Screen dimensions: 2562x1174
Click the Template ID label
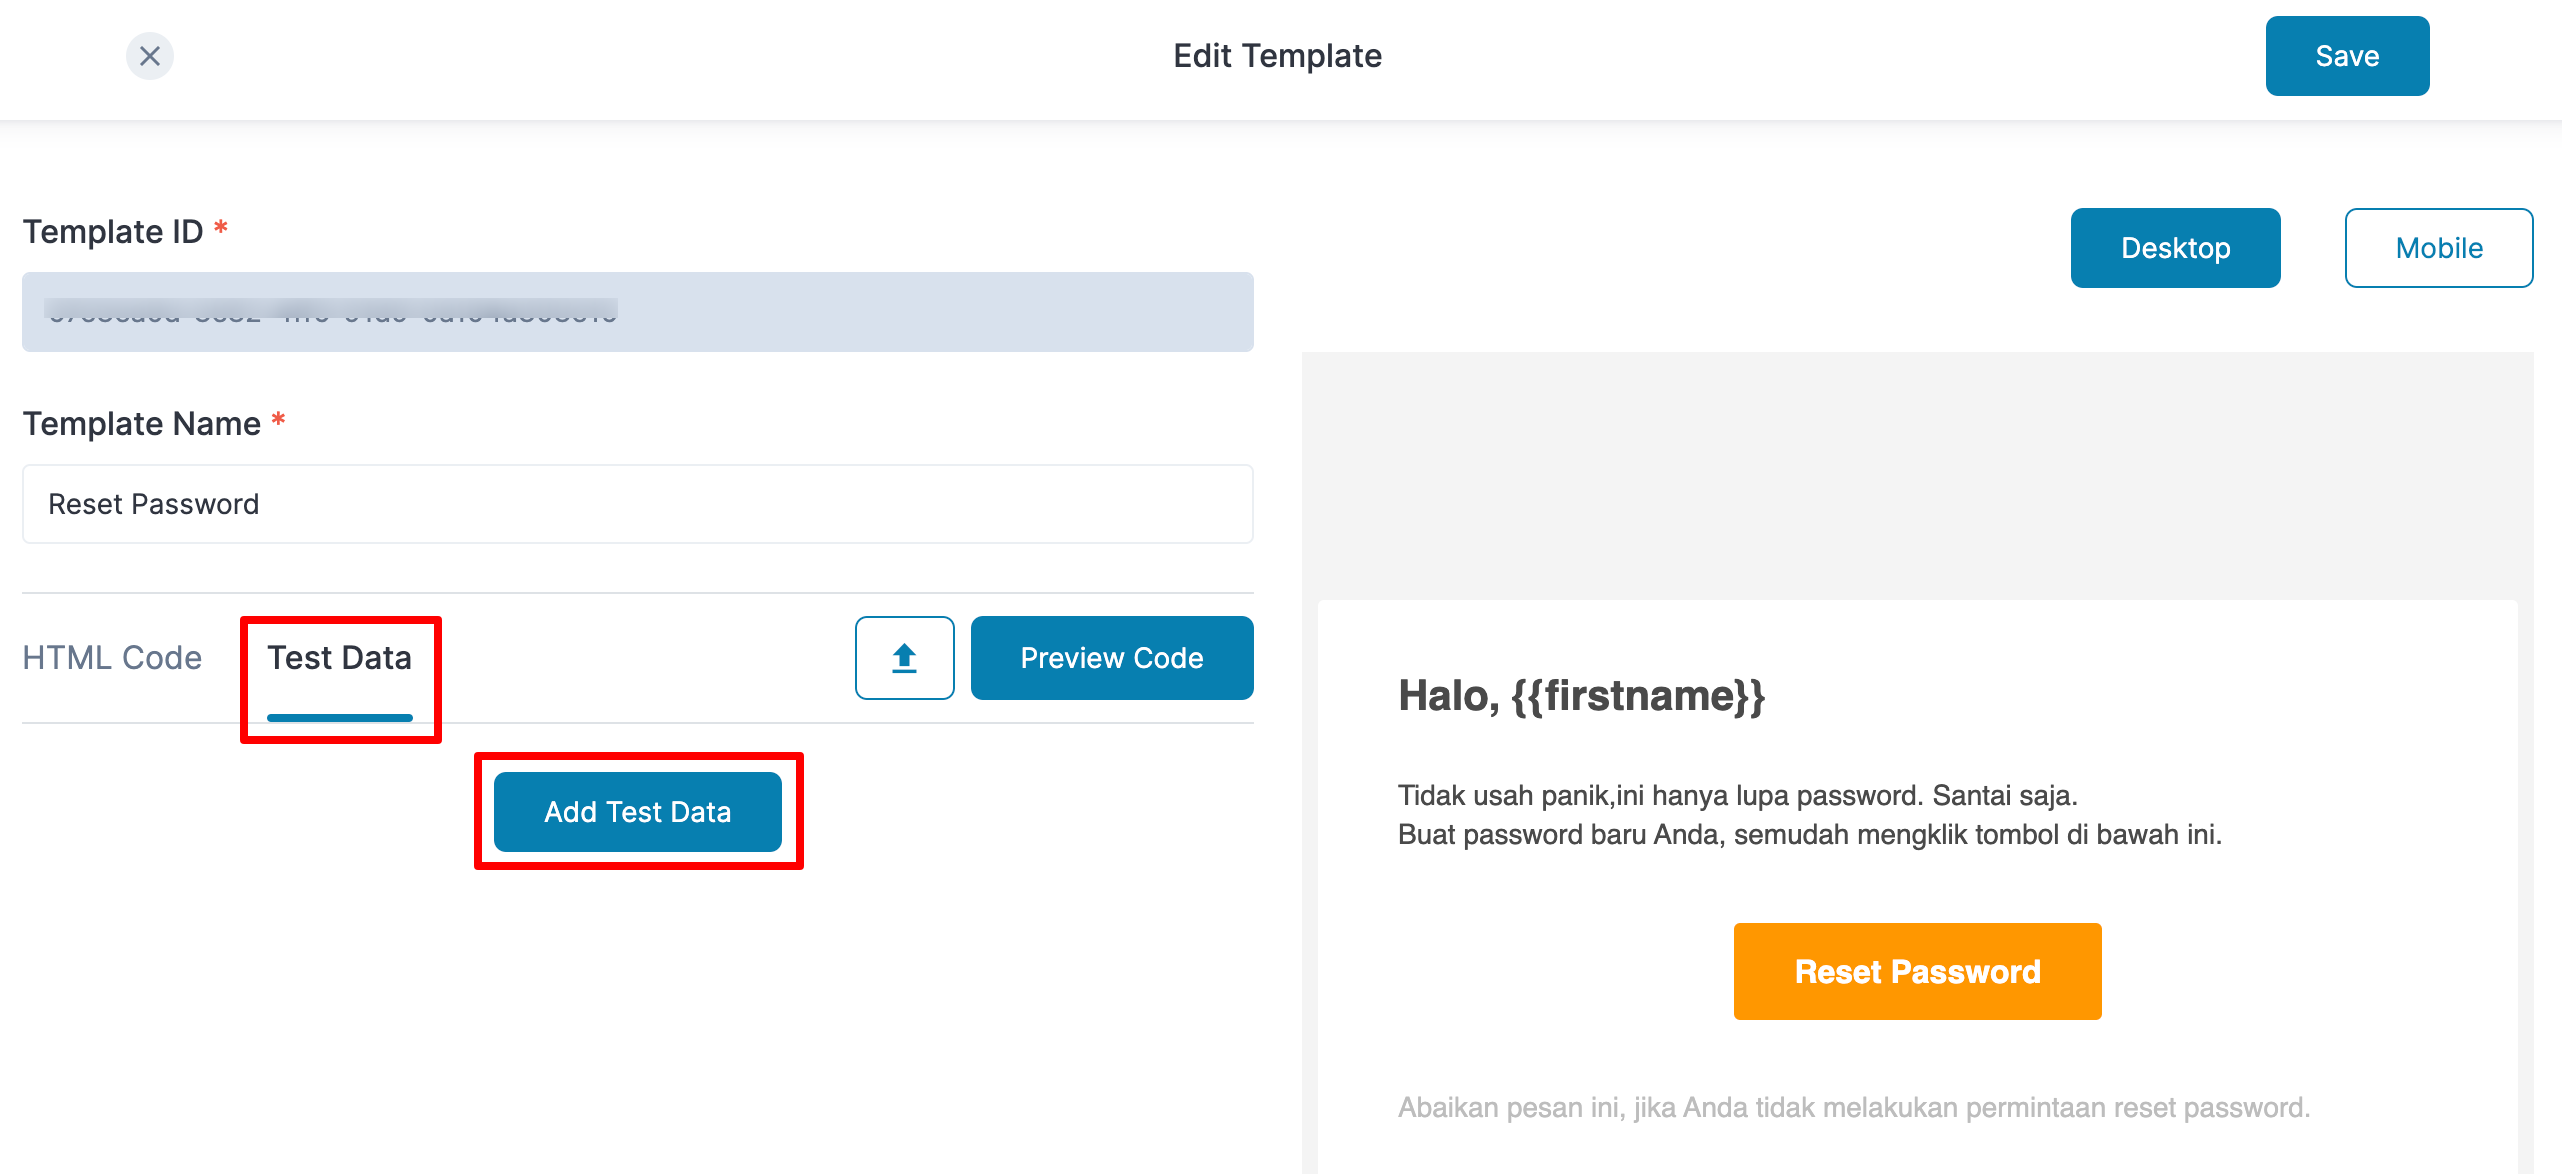point(113,232)
